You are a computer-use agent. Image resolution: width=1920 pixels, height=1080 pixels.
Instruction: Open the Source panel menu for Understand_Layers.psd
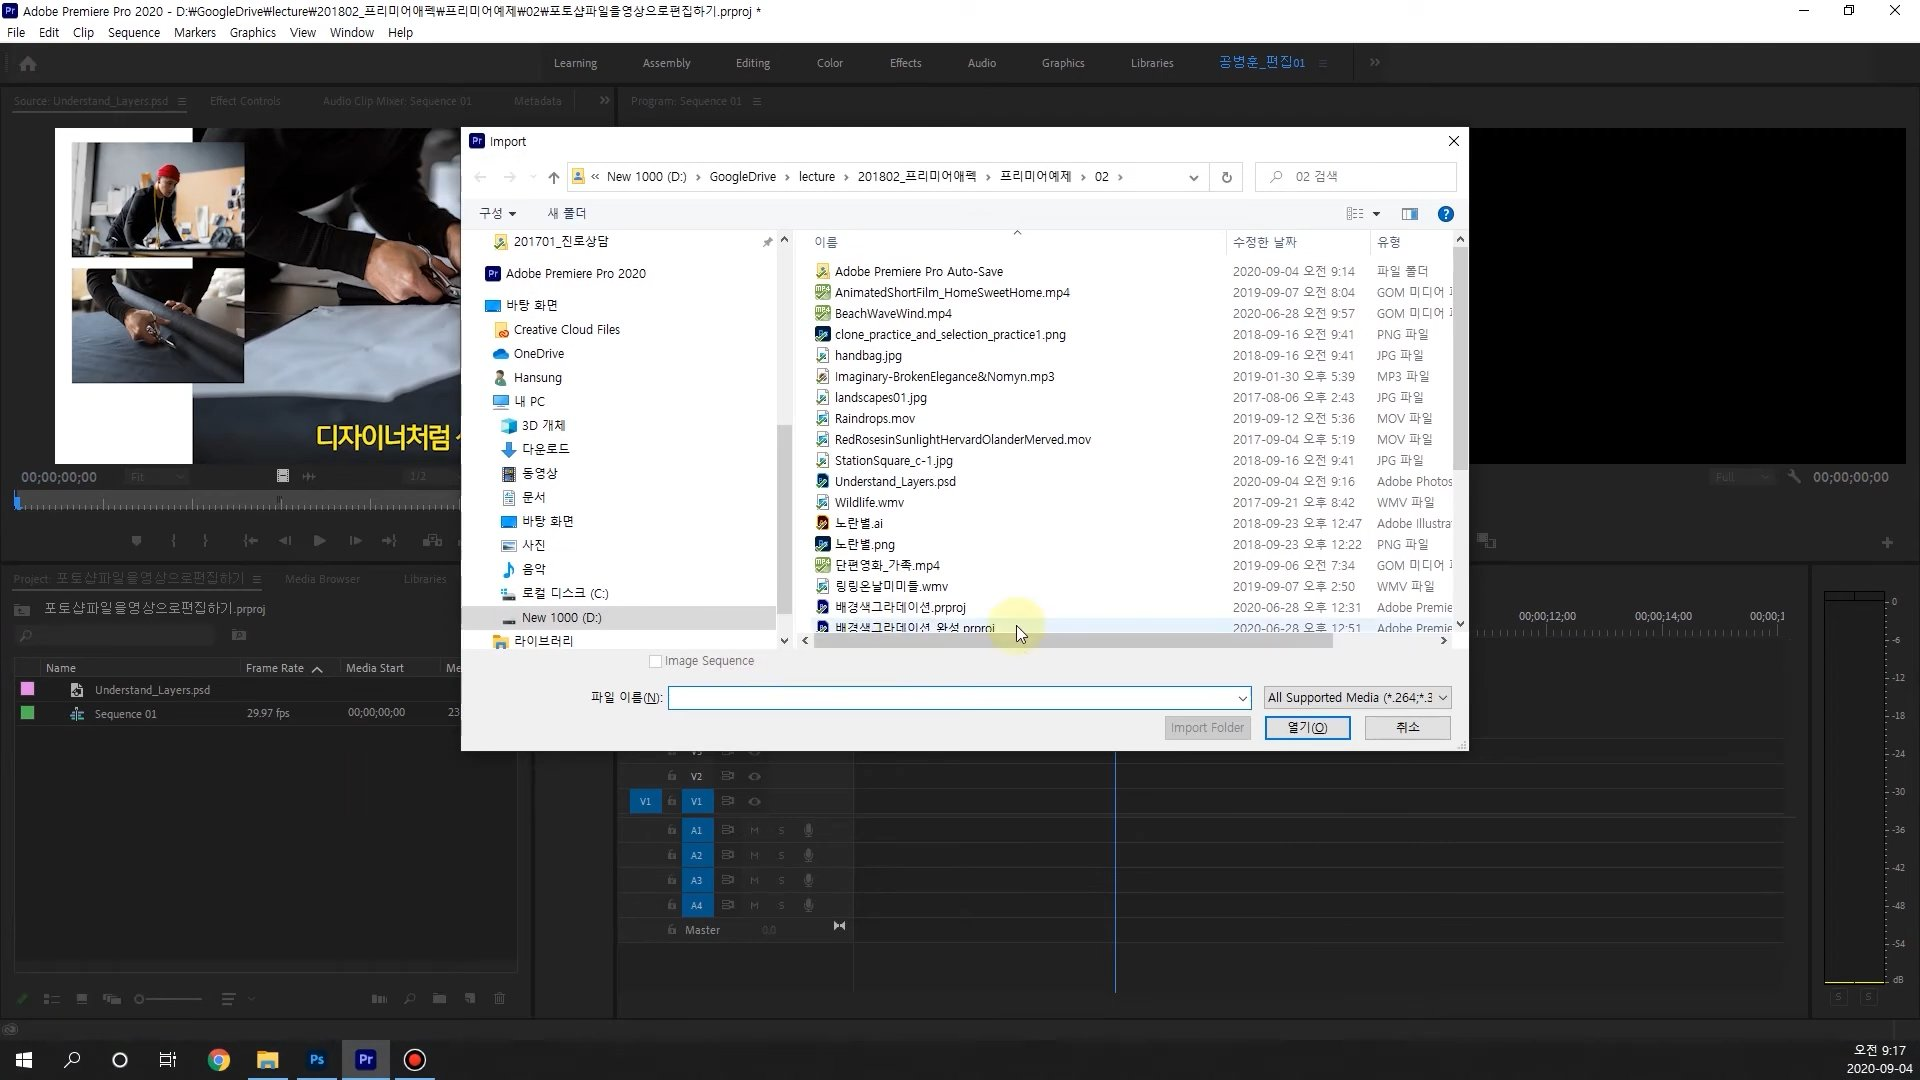pyautogui.click(x=181, y=102)
